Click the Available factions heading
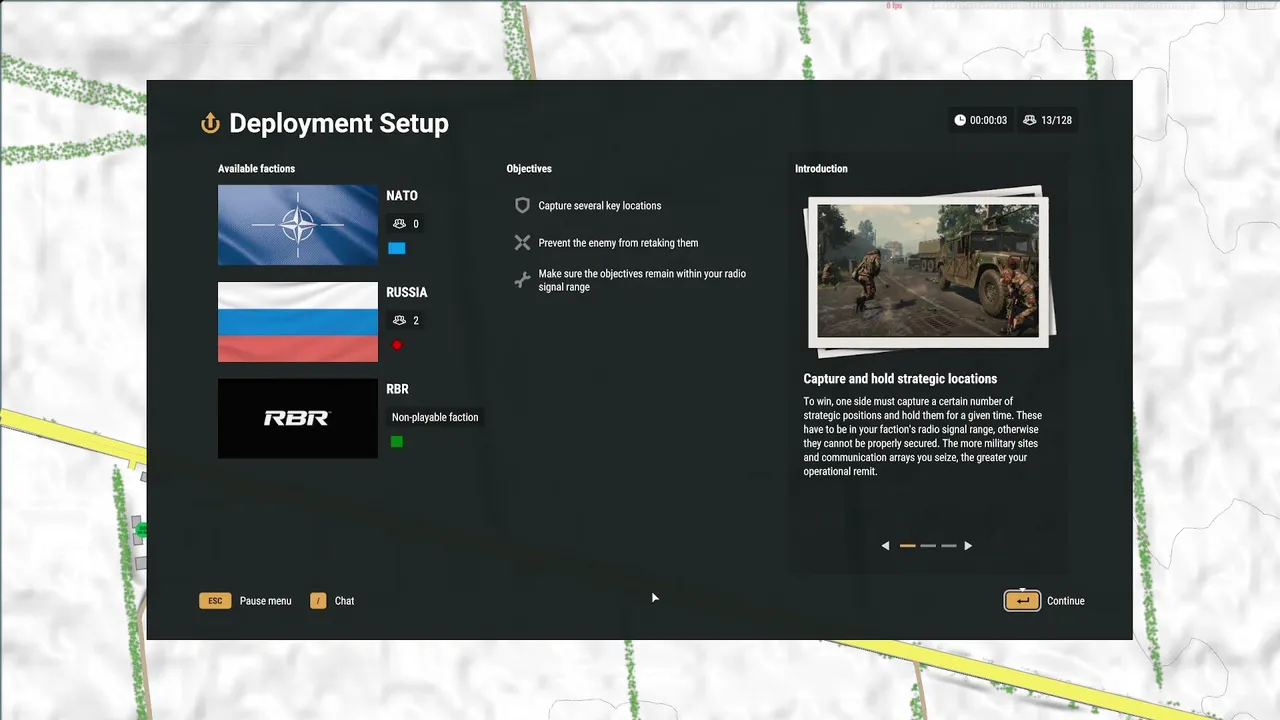The width and height of the screenshot is (1280, 720). point(257,169)
